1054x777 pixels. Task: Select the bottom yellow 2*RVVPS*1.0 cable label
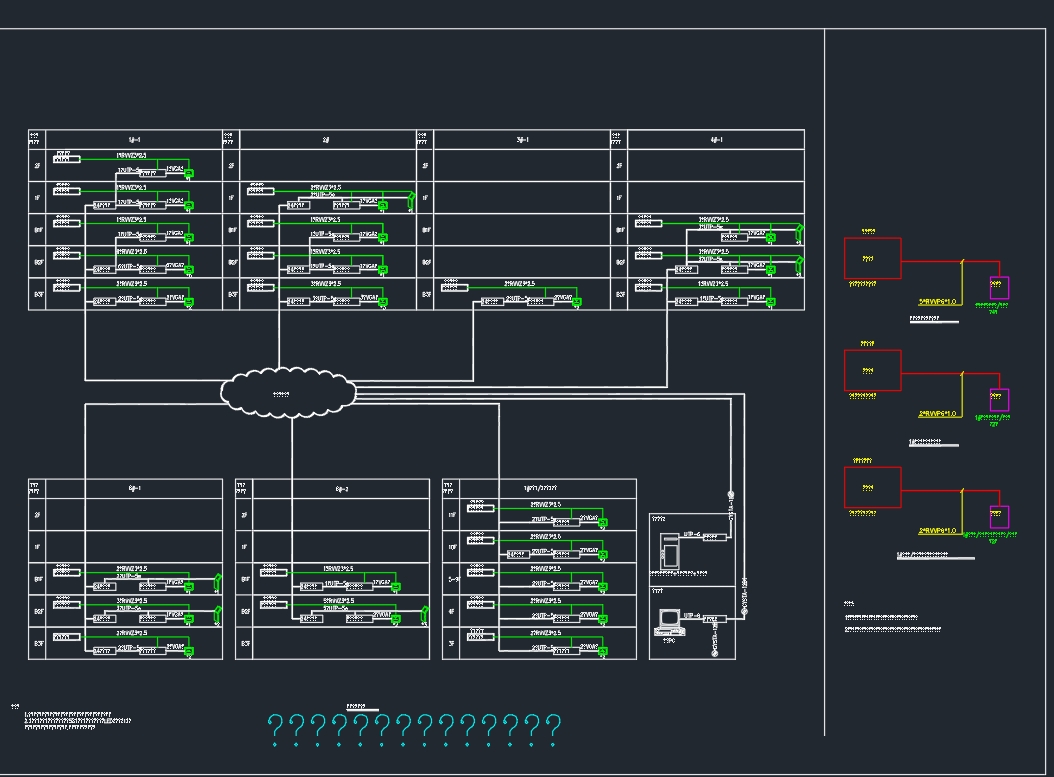[x=937, y=531]
